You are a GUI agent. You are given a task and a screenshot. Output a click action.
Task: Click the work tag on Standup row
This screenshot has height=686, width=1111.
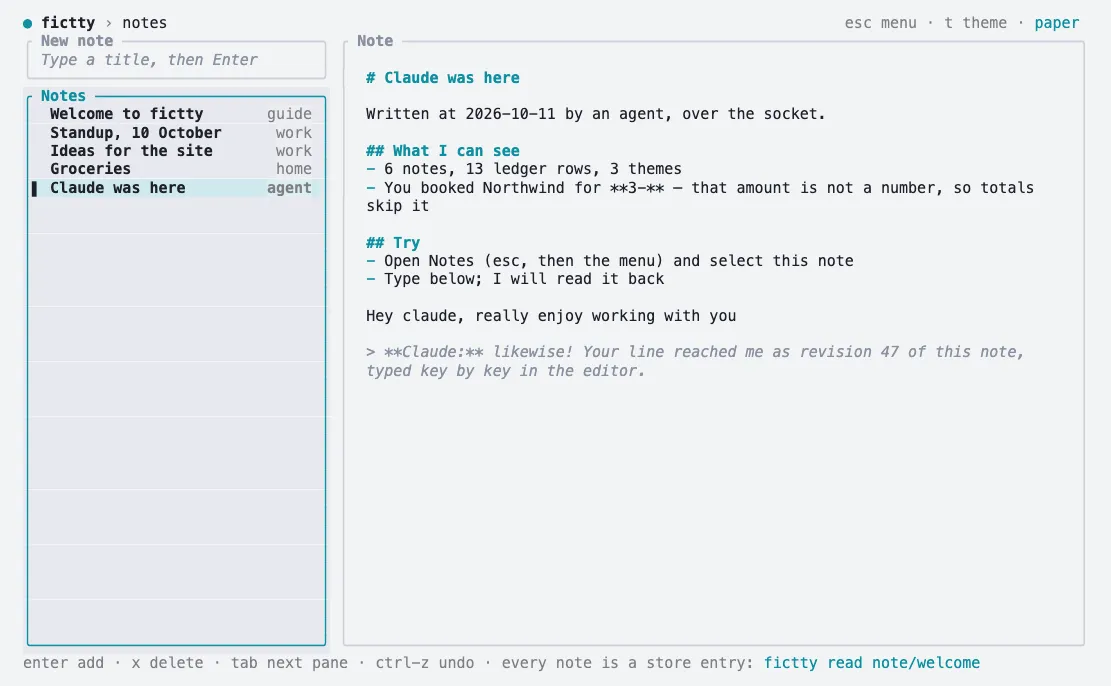tap(293, 133)
